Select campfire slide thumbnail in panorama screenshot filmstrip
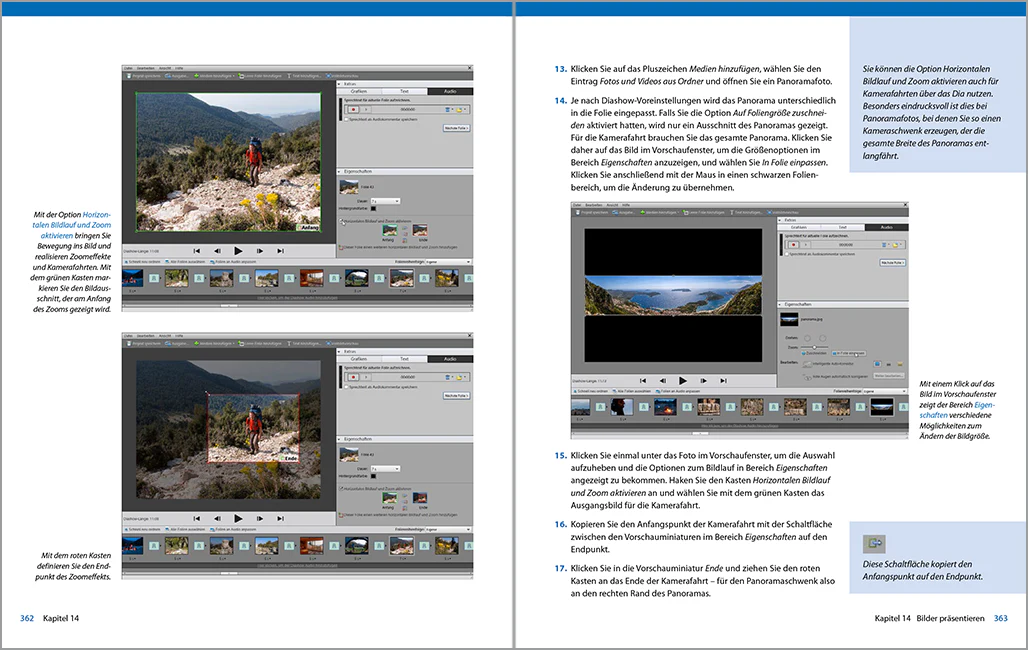1028x650 pixels. (665, 407)
